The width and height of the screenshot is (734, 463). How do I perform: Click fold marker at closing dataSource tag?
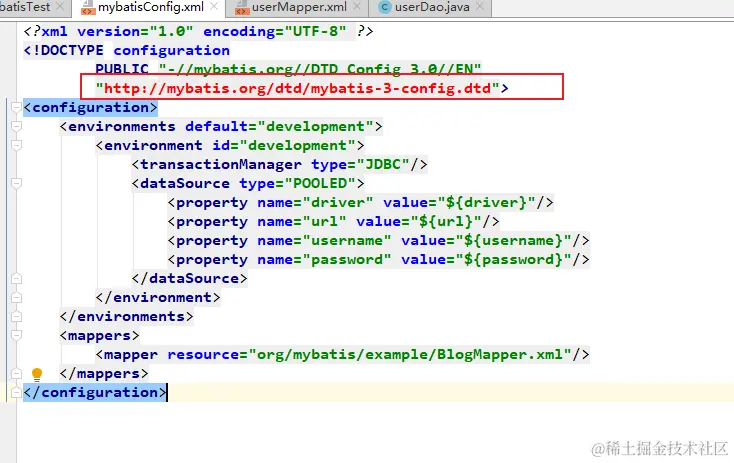click(x=16, y=279)
